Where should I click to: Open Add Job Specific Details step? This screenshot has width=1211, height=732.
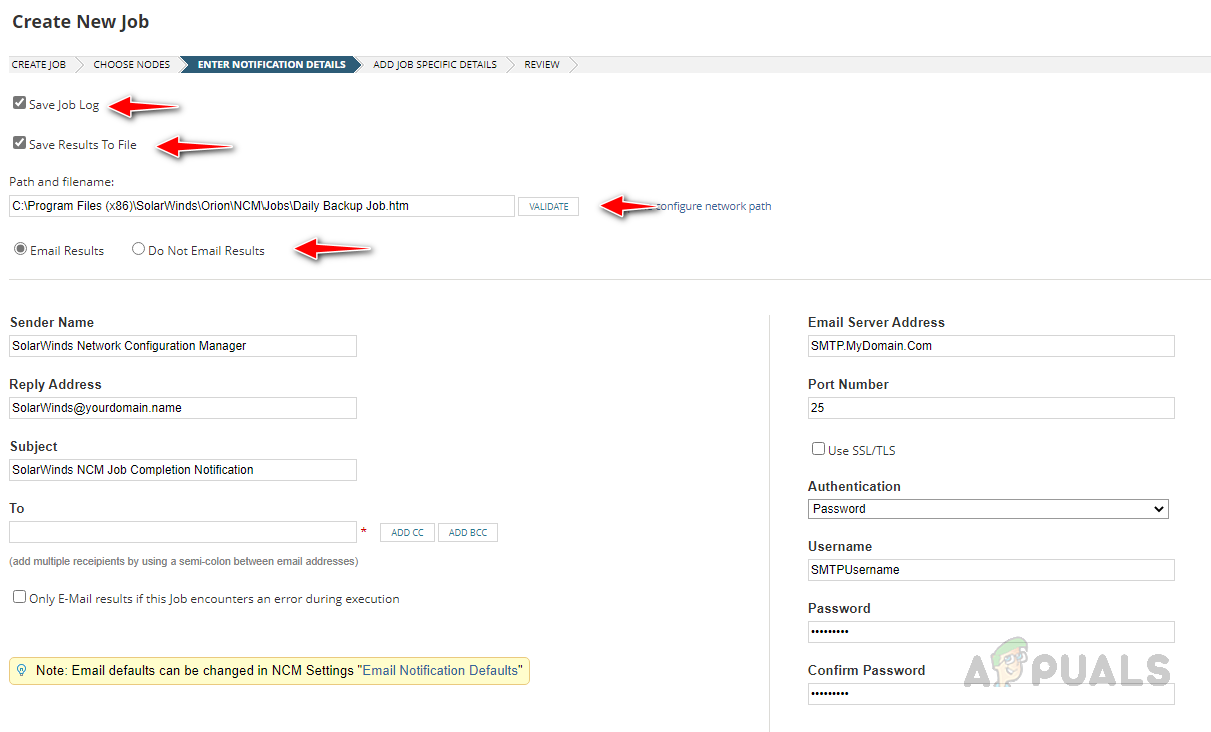435,64
